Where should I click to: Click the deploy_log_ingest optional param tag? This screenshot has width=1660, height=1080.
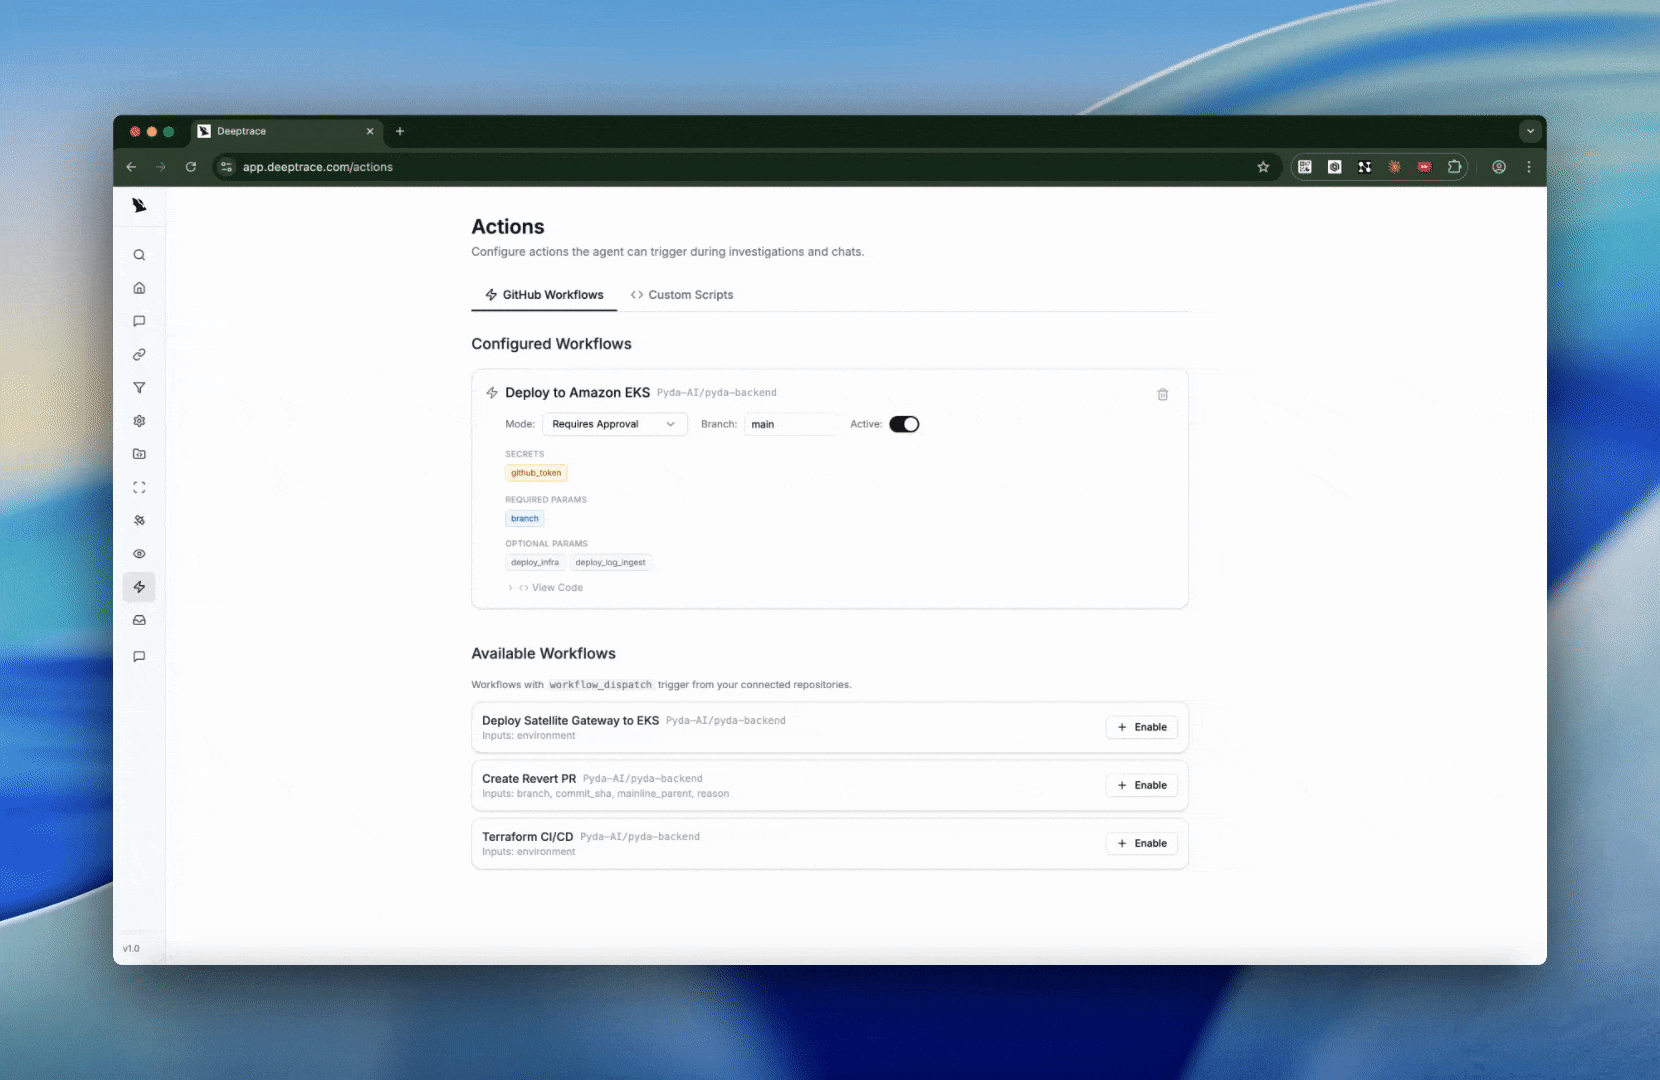tap(611, 562)
